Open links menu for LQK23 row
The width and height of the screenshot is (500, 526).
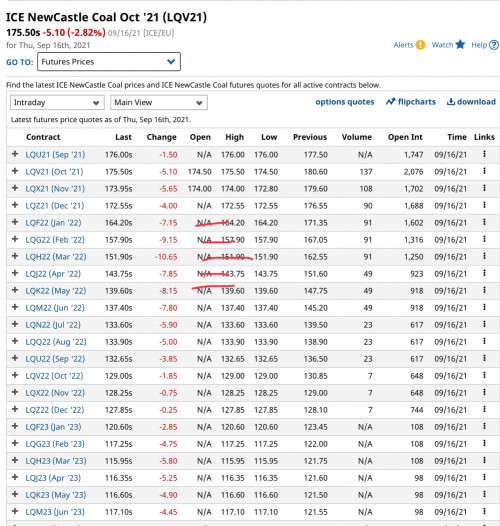coord(484,494)
